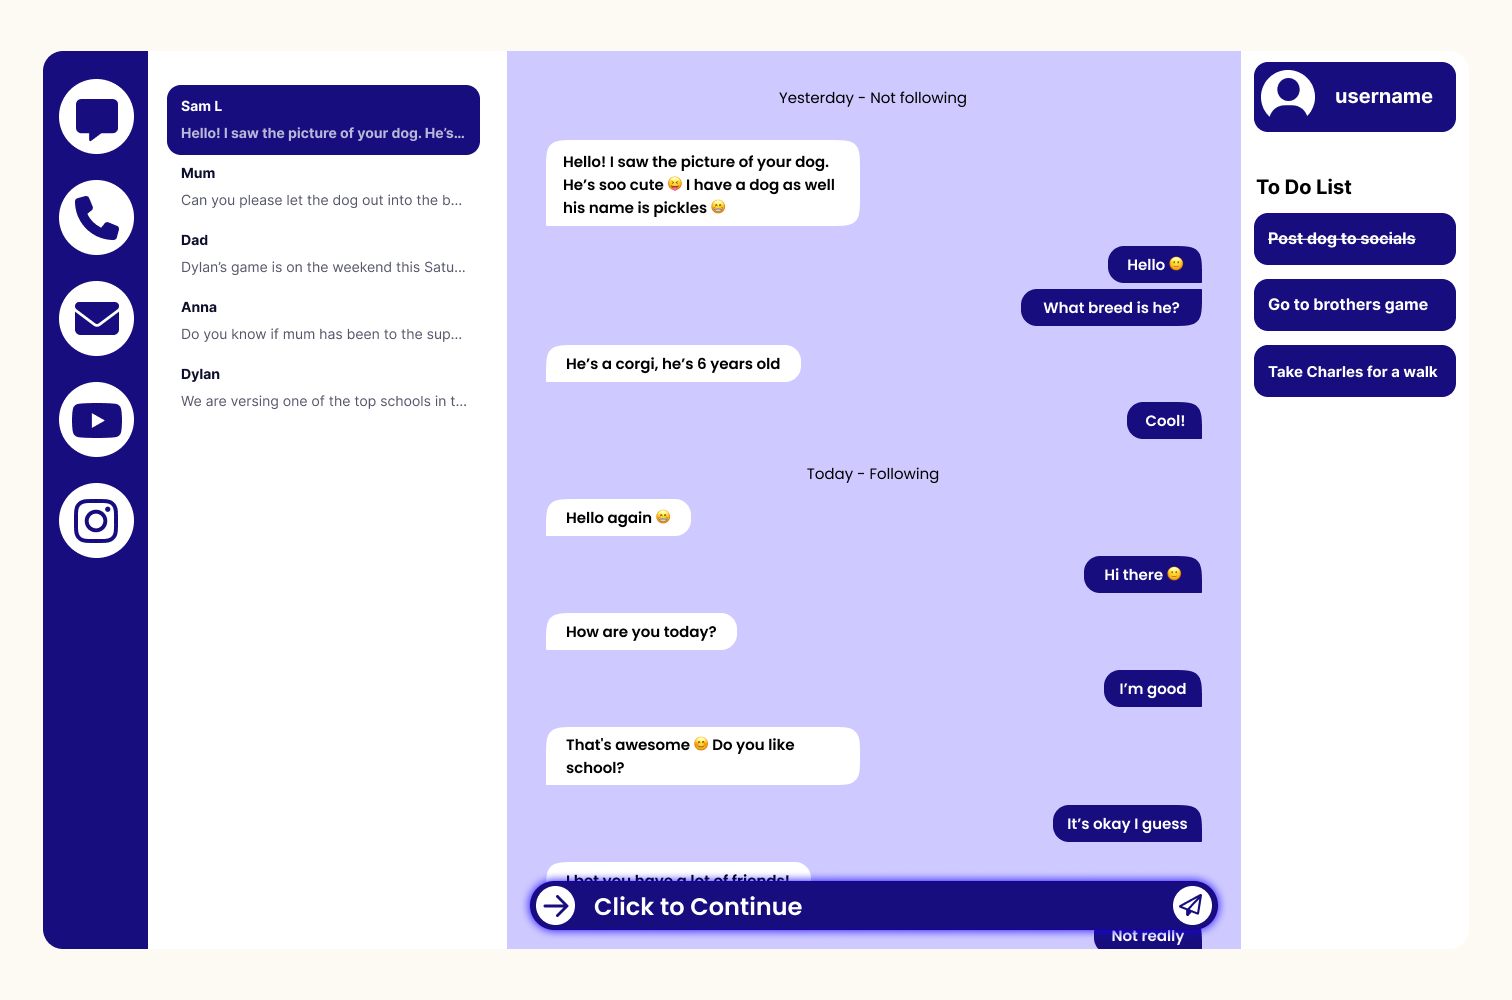The width and height of the screenshot is (1512, 1000).
Task: Open the email envelope icon
Action: [96, 319]
